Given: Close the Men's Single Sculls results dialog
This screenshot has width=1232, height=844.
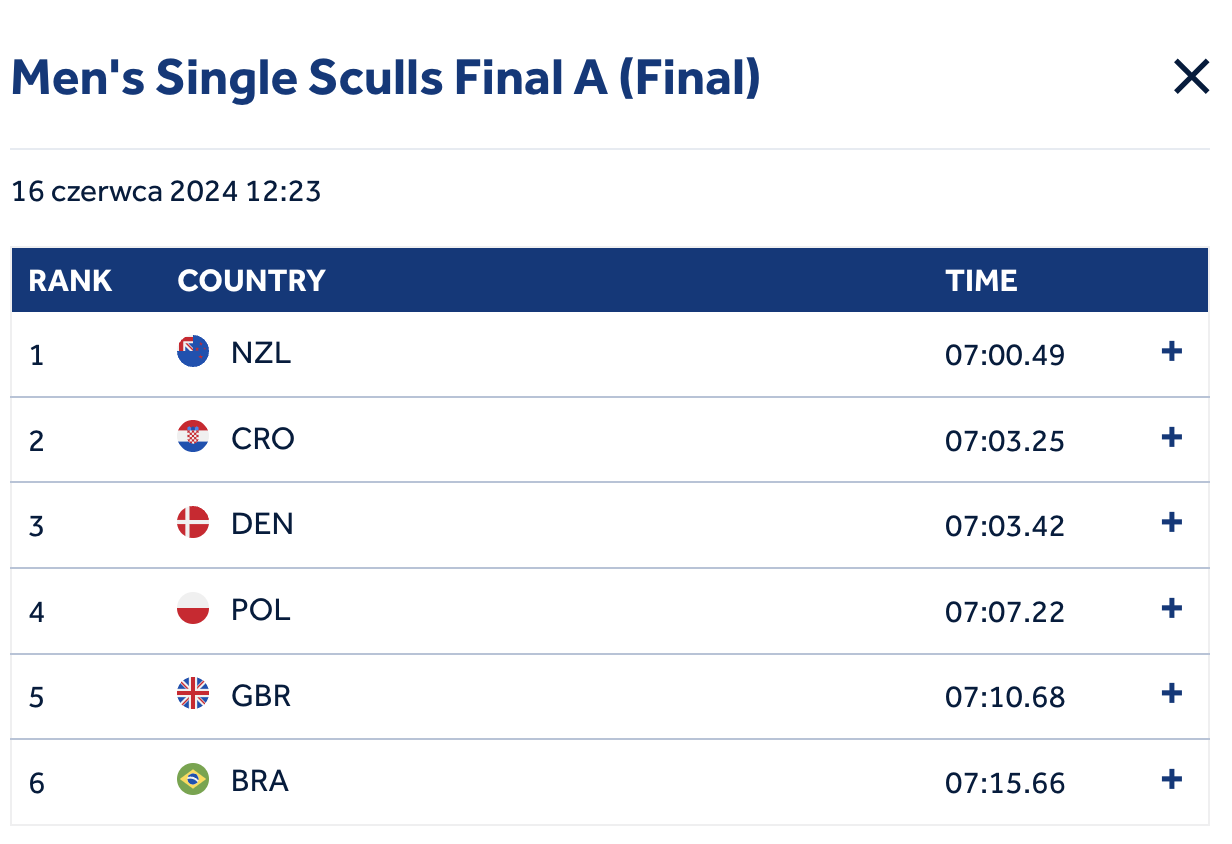Looking at the screenshot, I should click(x=1191, y=77).
